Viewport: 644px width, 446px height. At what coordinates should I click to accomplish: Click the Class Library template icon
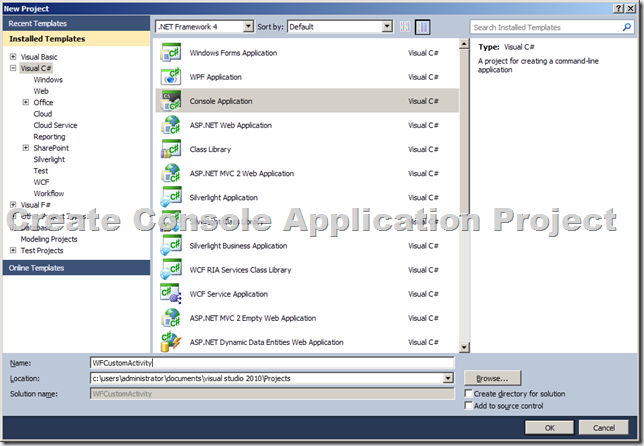[171, 149]
